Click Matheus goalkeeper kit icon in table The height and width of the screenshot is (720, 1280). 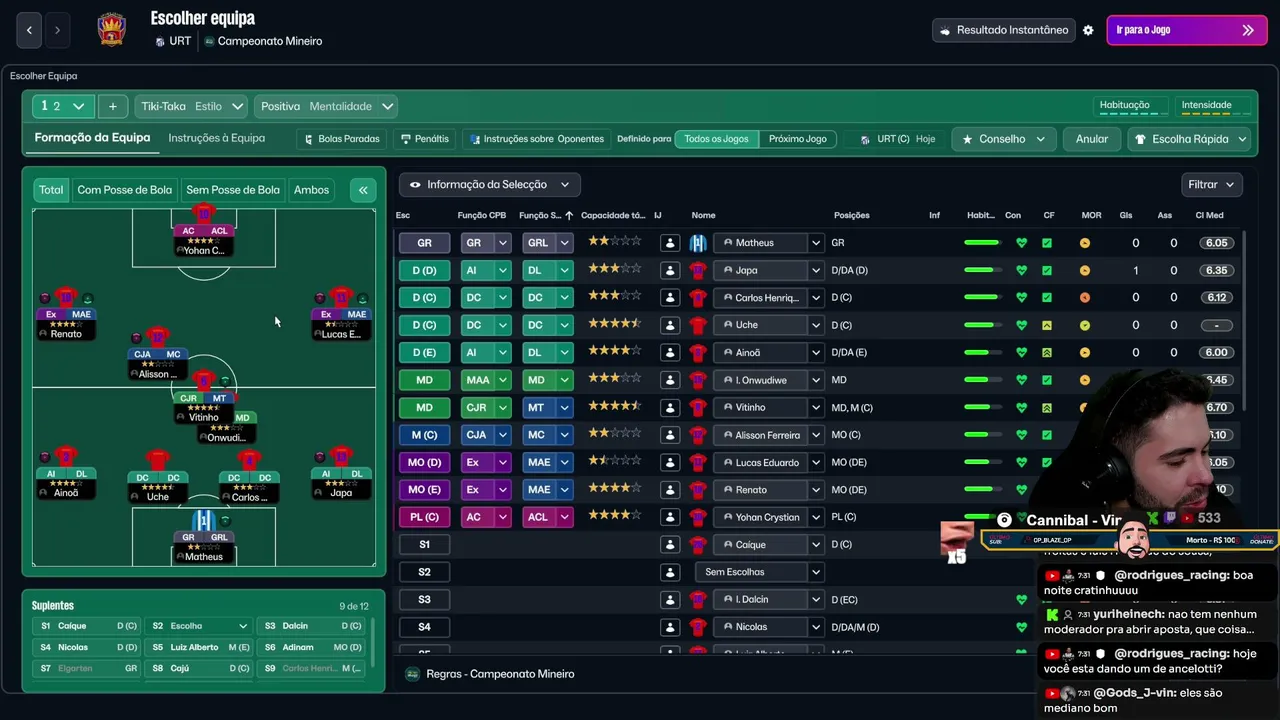coord(698,243)
